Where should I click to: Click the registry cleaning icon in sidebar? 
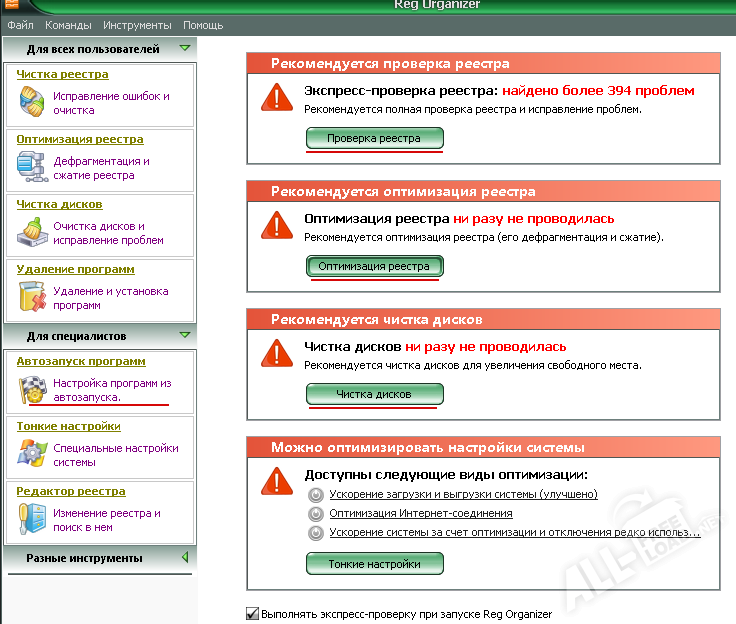pyautogui.click(x=32, y=103)
